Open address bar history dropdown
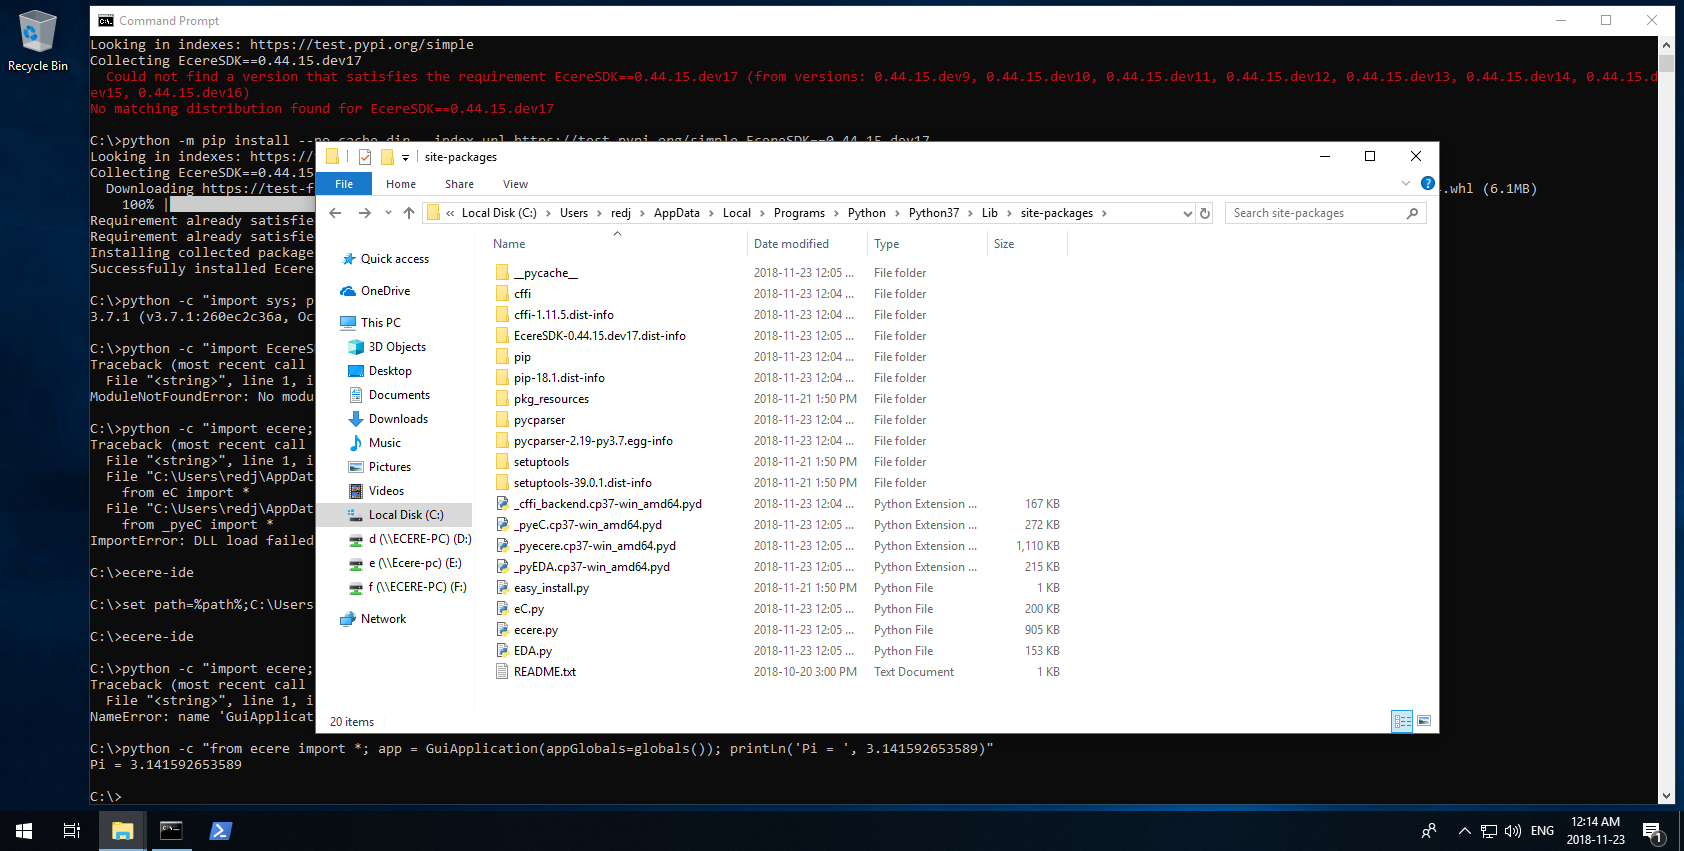This screenshot has height=851, width=1684. click(x=1187, y=213)
